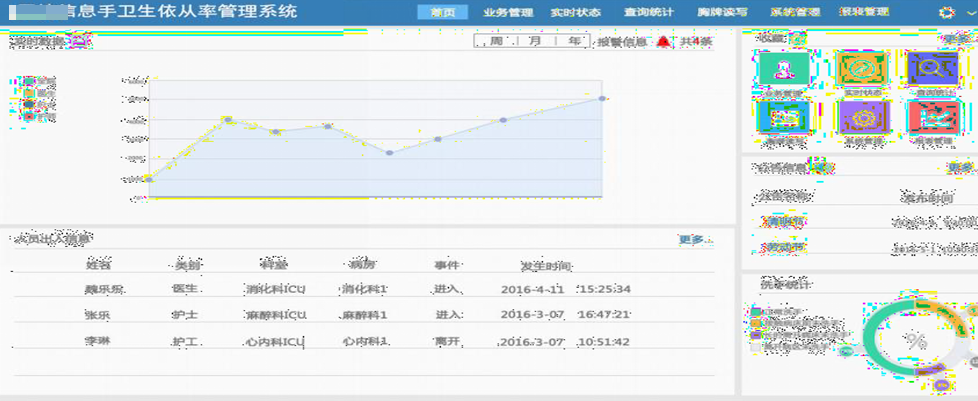Click the 15:25:34 time cell
Screen dimensions: 978x401
tap(604, 289)
